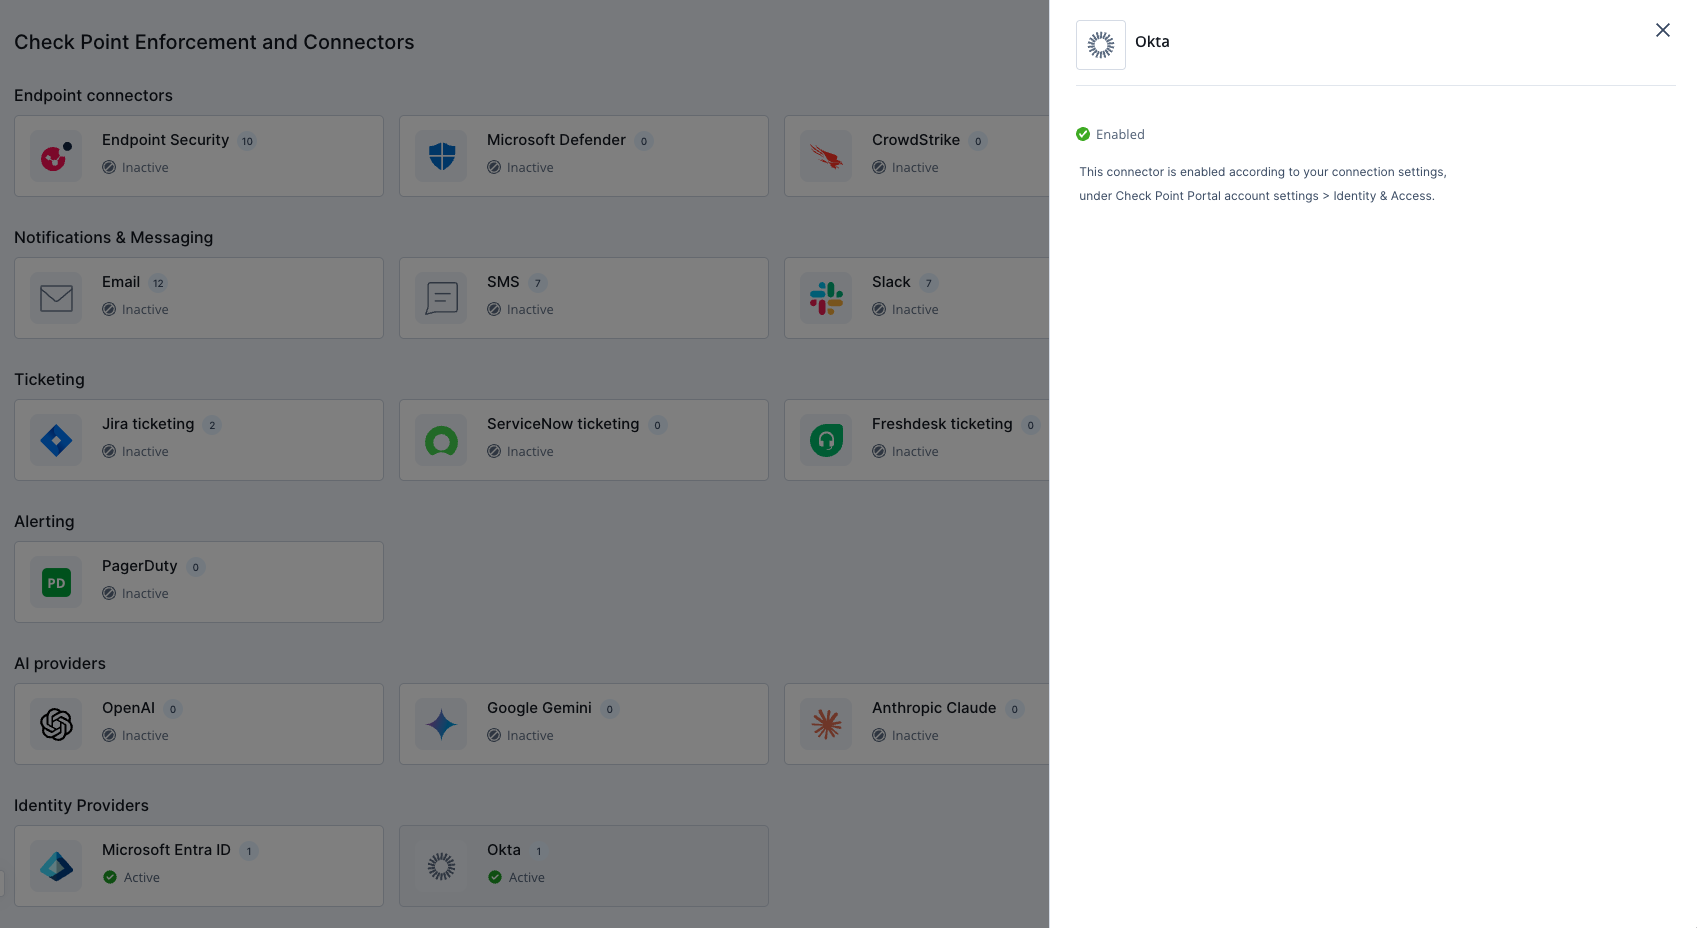The height and width of the screenshot is (928, 1697).
Task: Click the PagerDuty PD icon
Action: pyautogui.click(x=56, y=582)
